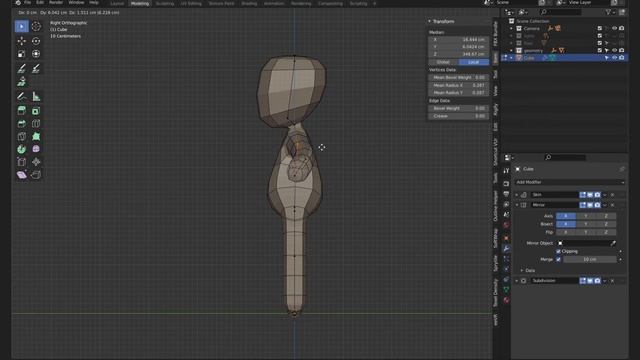640x360 pixels.
Task: Click the Blender logo menu
Action: [x=18, y=2]
